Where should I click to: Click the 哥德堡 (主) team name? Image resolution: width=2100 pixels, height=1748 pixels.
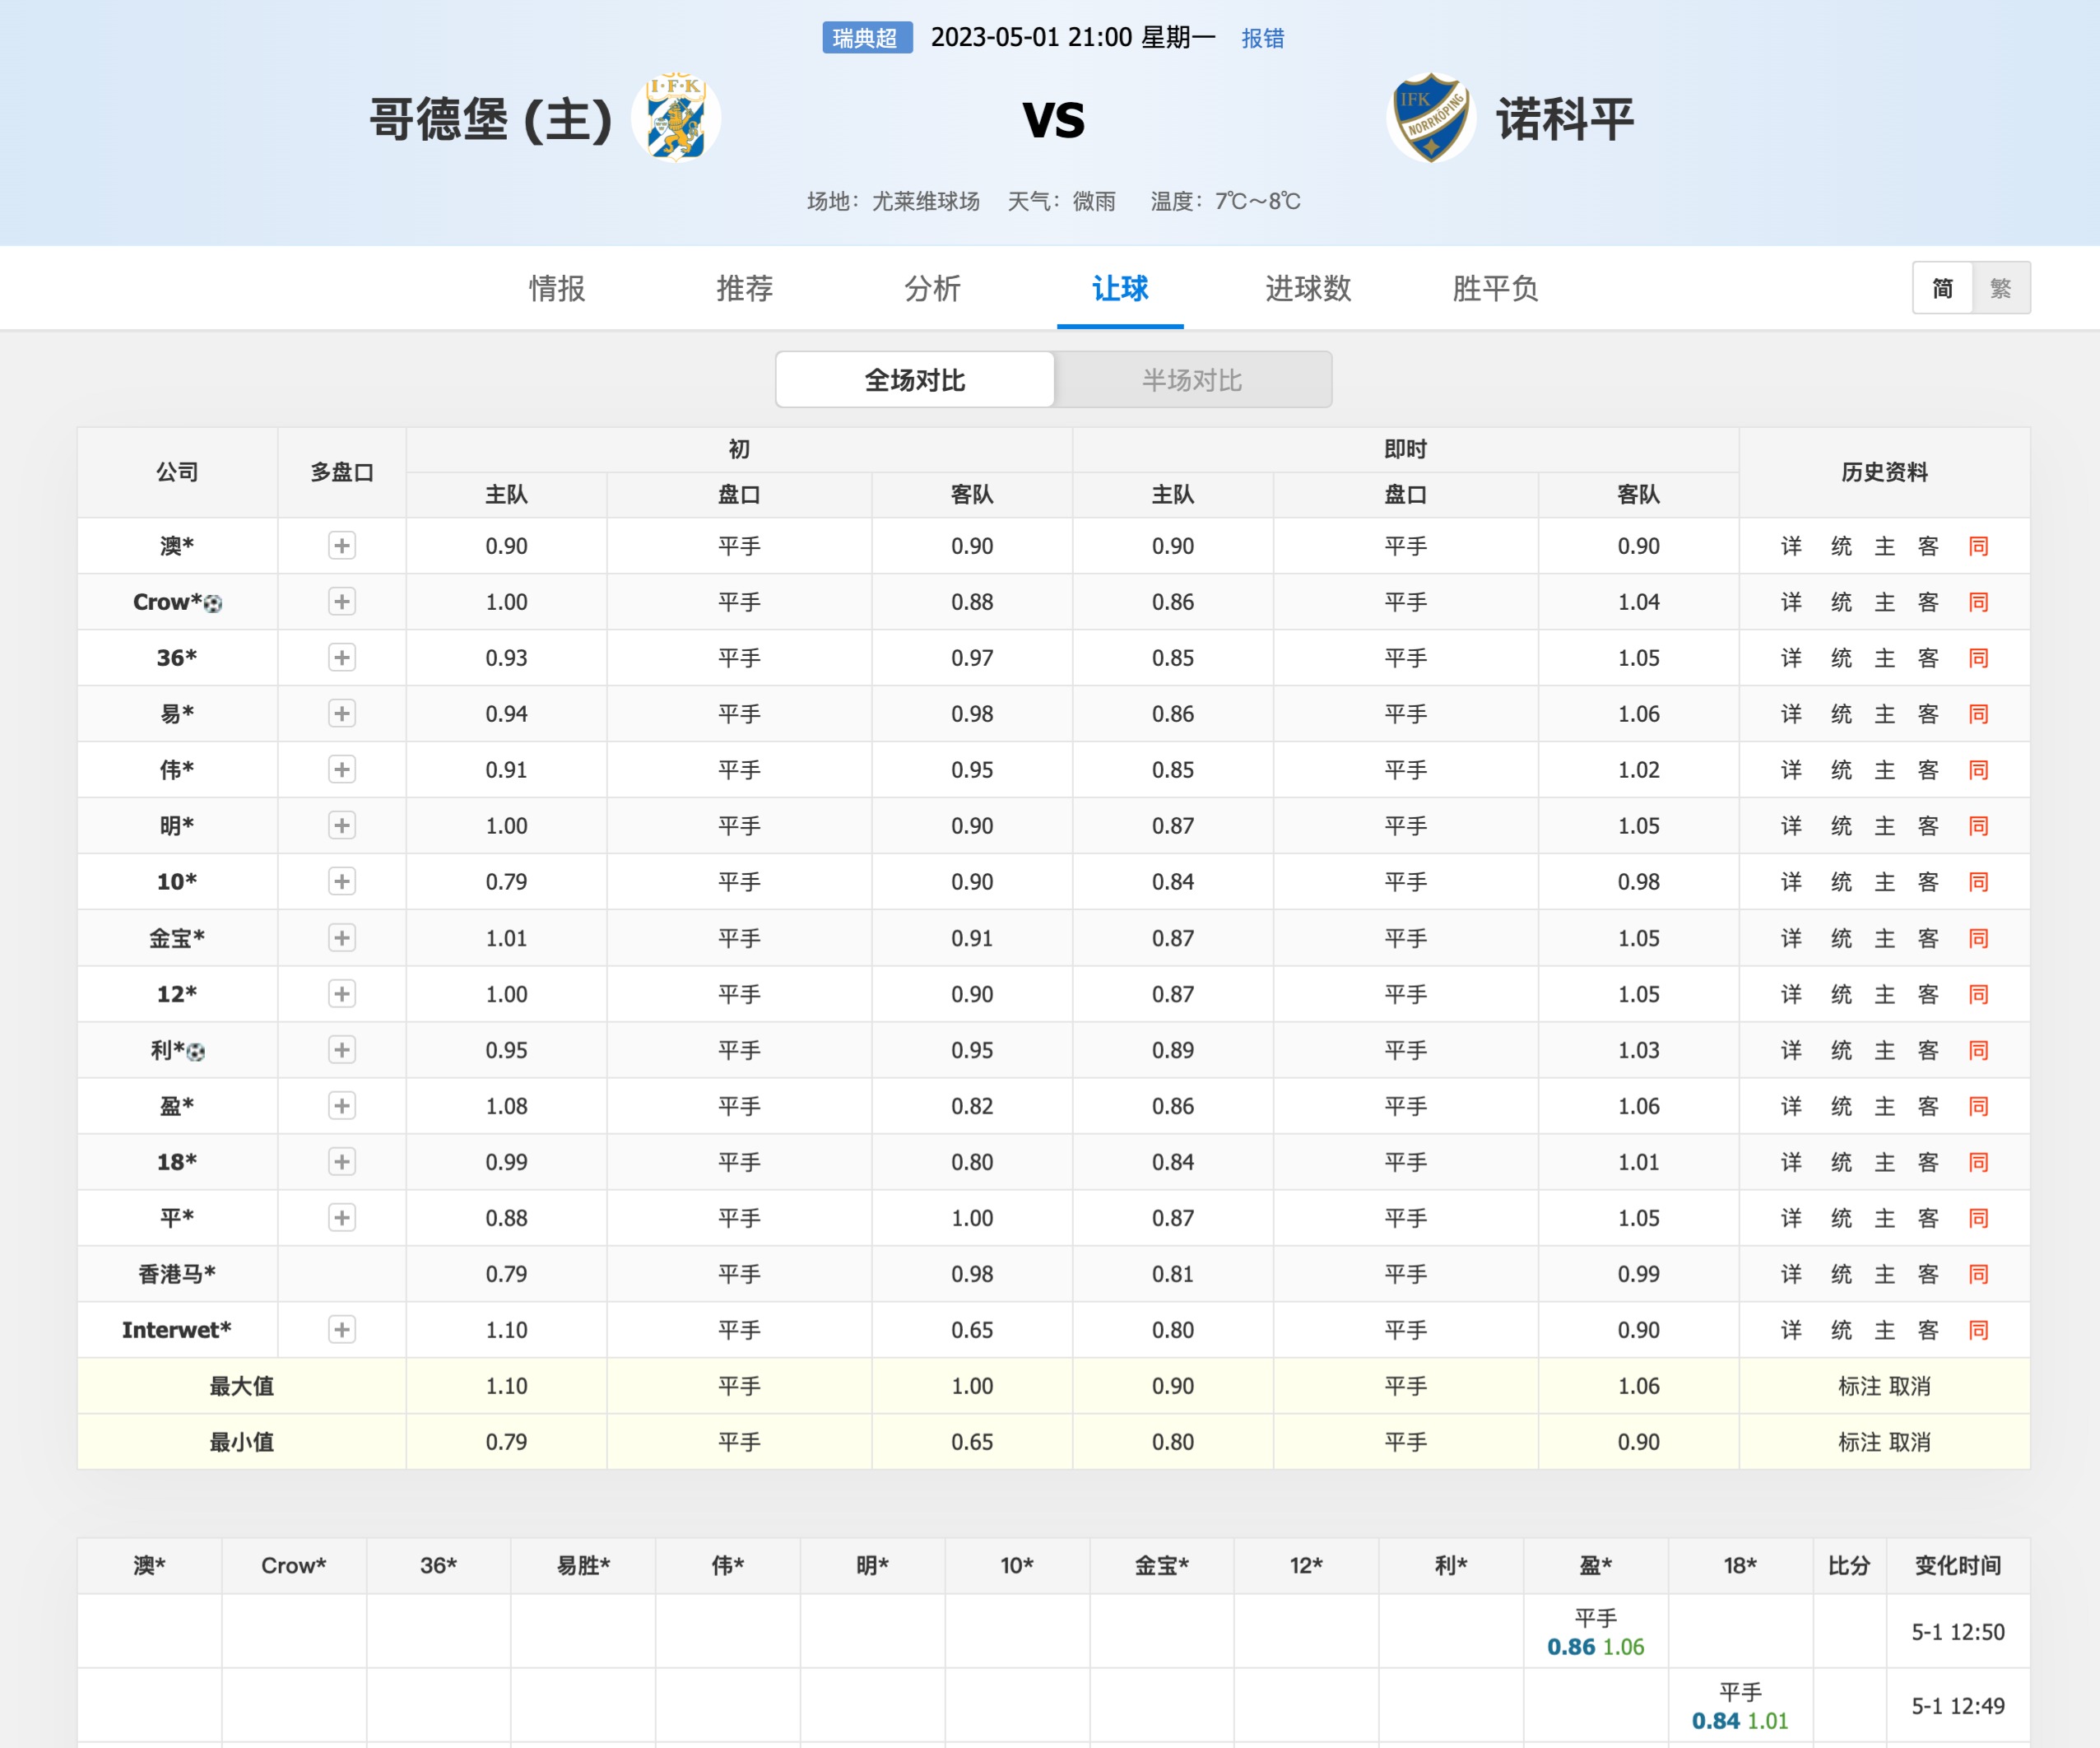pos(490,119)
